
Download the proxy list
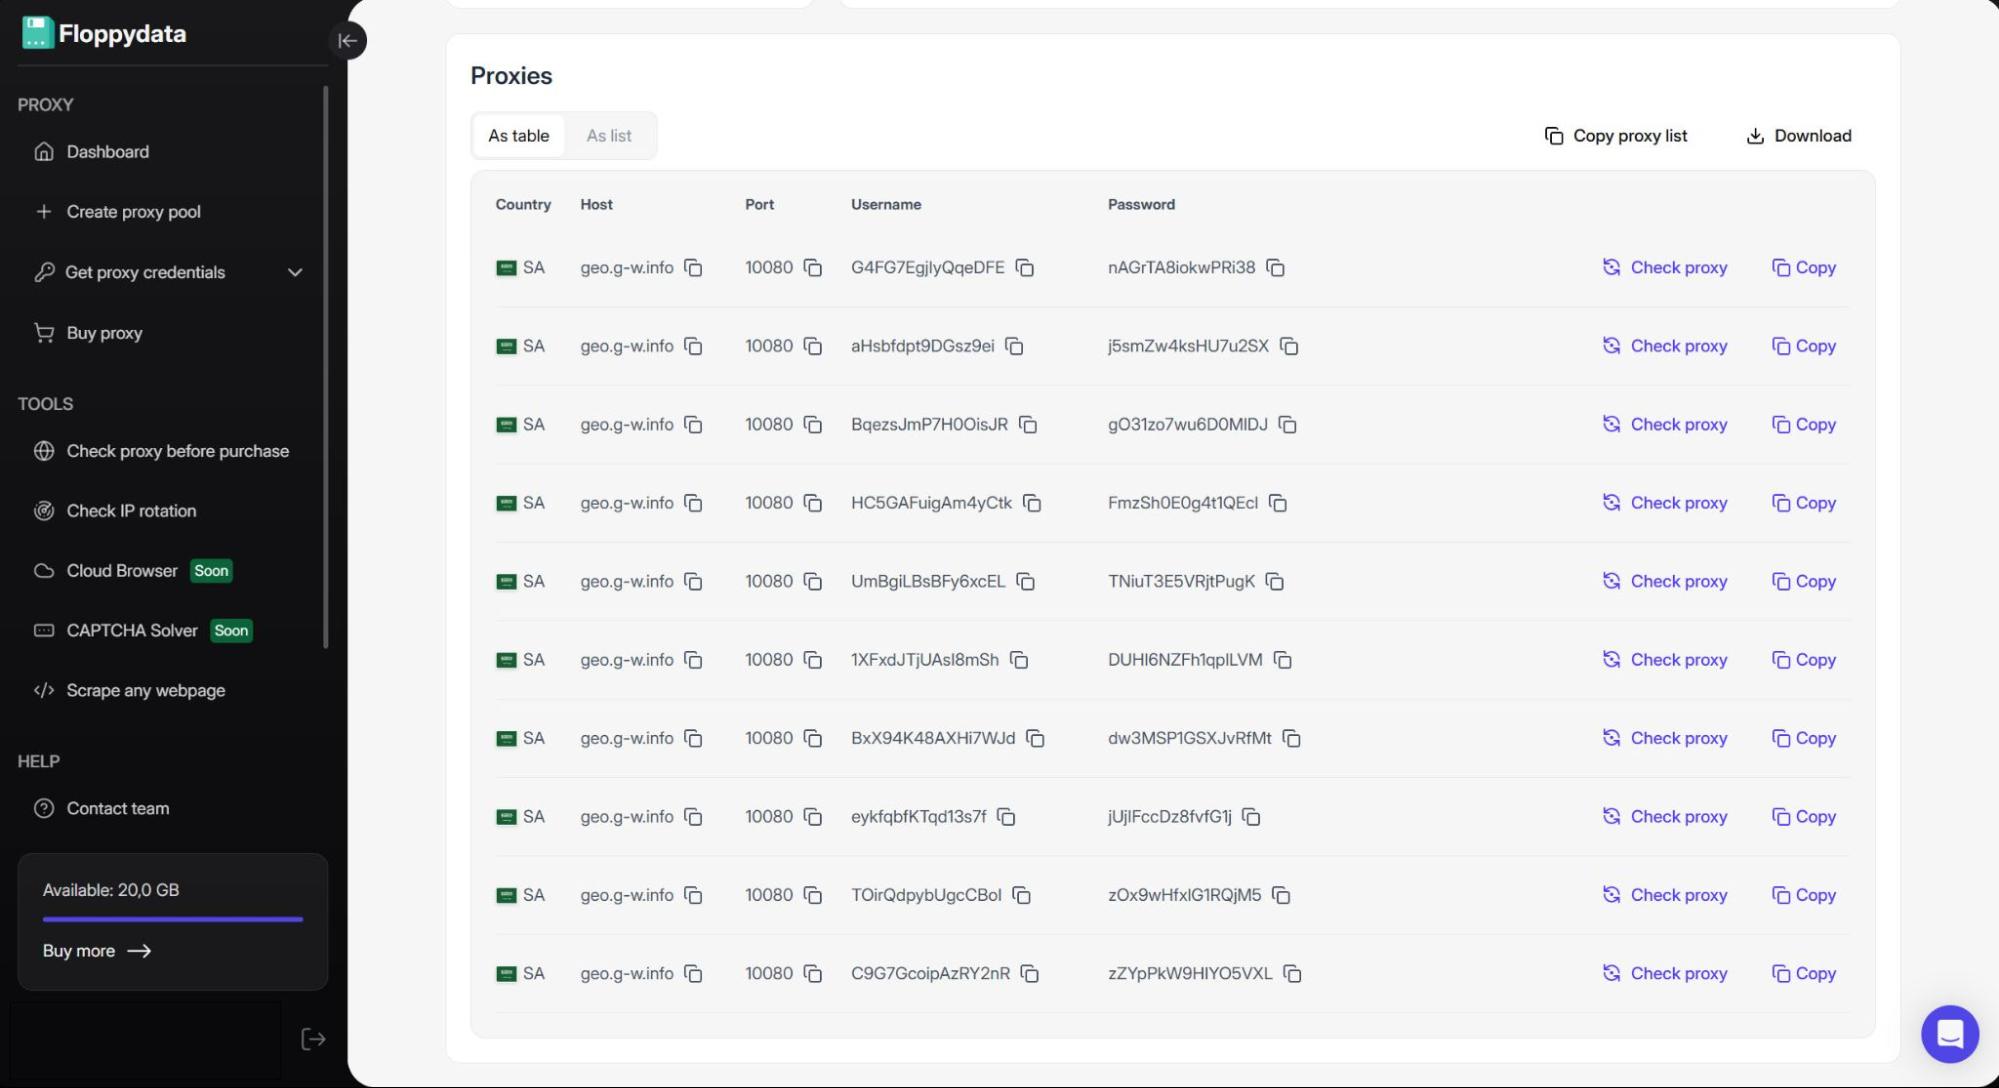pyautogui.click(x=1798, y=136)
